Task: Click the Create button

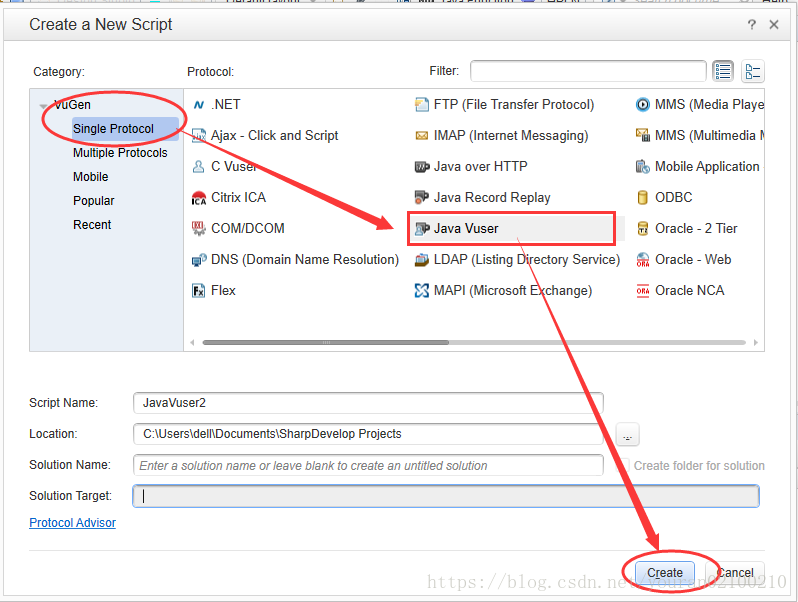Action: click(x=665, y=573)
